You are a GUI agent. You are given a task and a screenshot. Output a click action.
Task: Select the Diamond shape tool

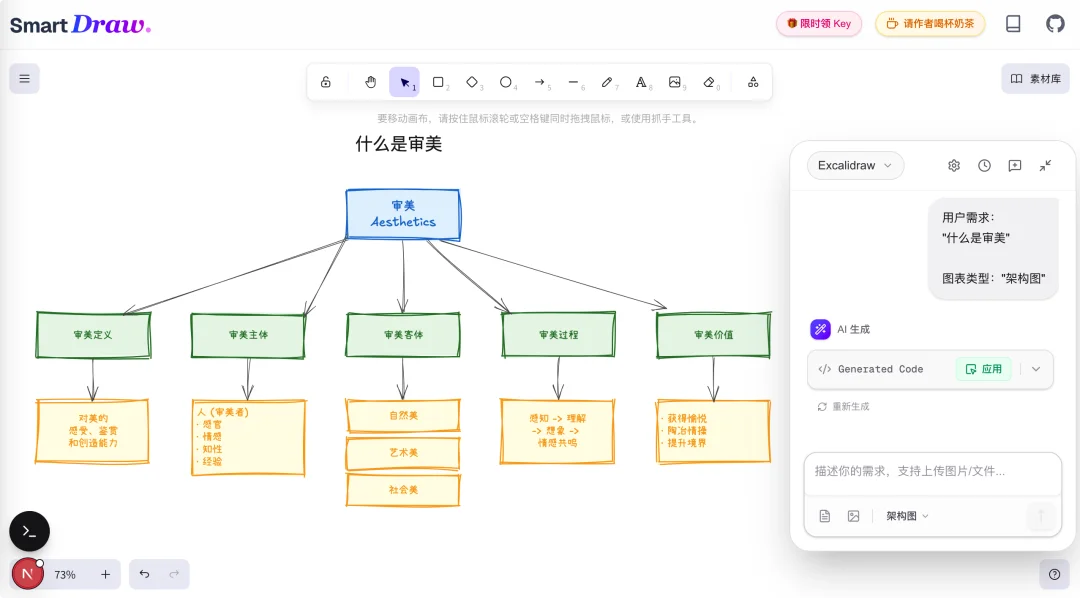[x=472, y=82]
